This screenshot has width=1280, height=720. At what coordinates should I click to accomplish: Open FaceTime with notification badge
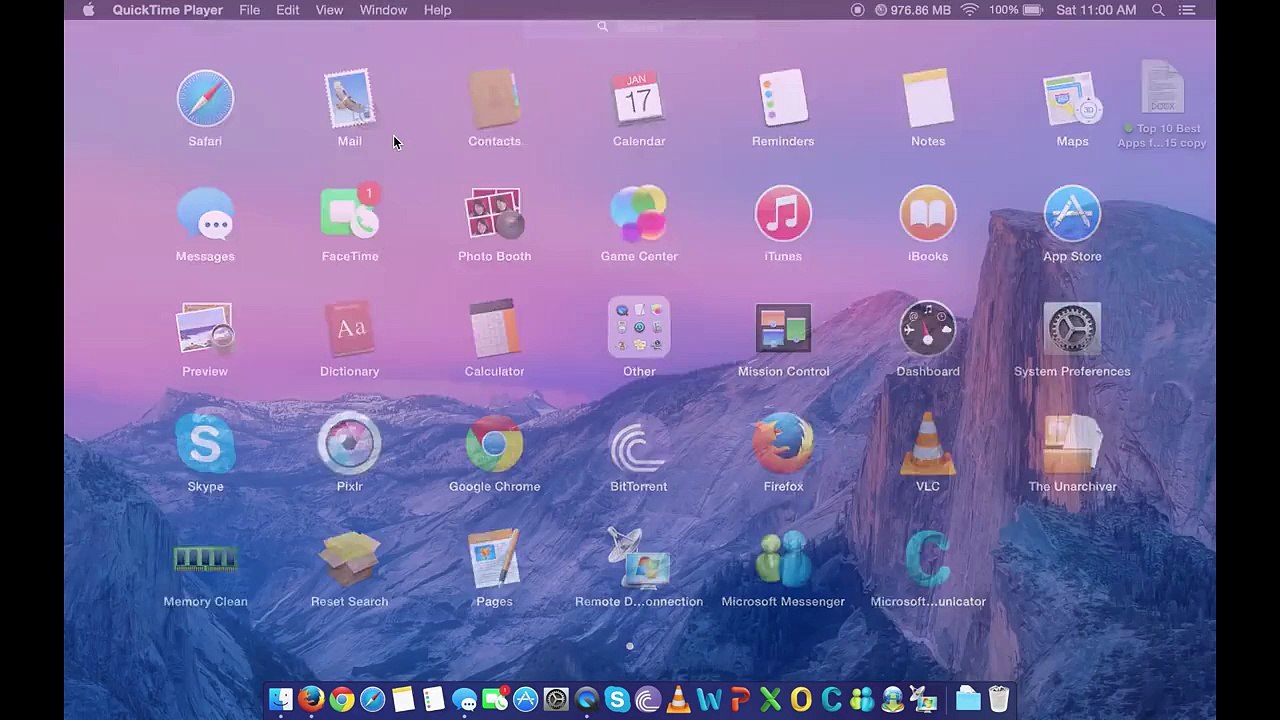(349, 214)
